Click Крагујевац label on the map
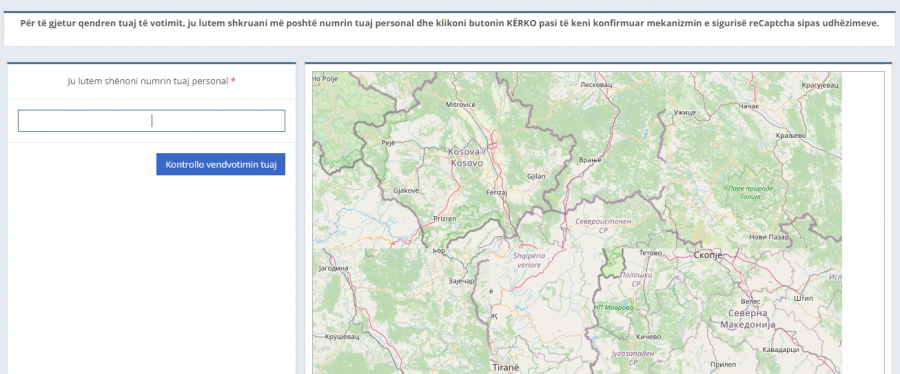The image size is (900, 374). pos(820,84)
